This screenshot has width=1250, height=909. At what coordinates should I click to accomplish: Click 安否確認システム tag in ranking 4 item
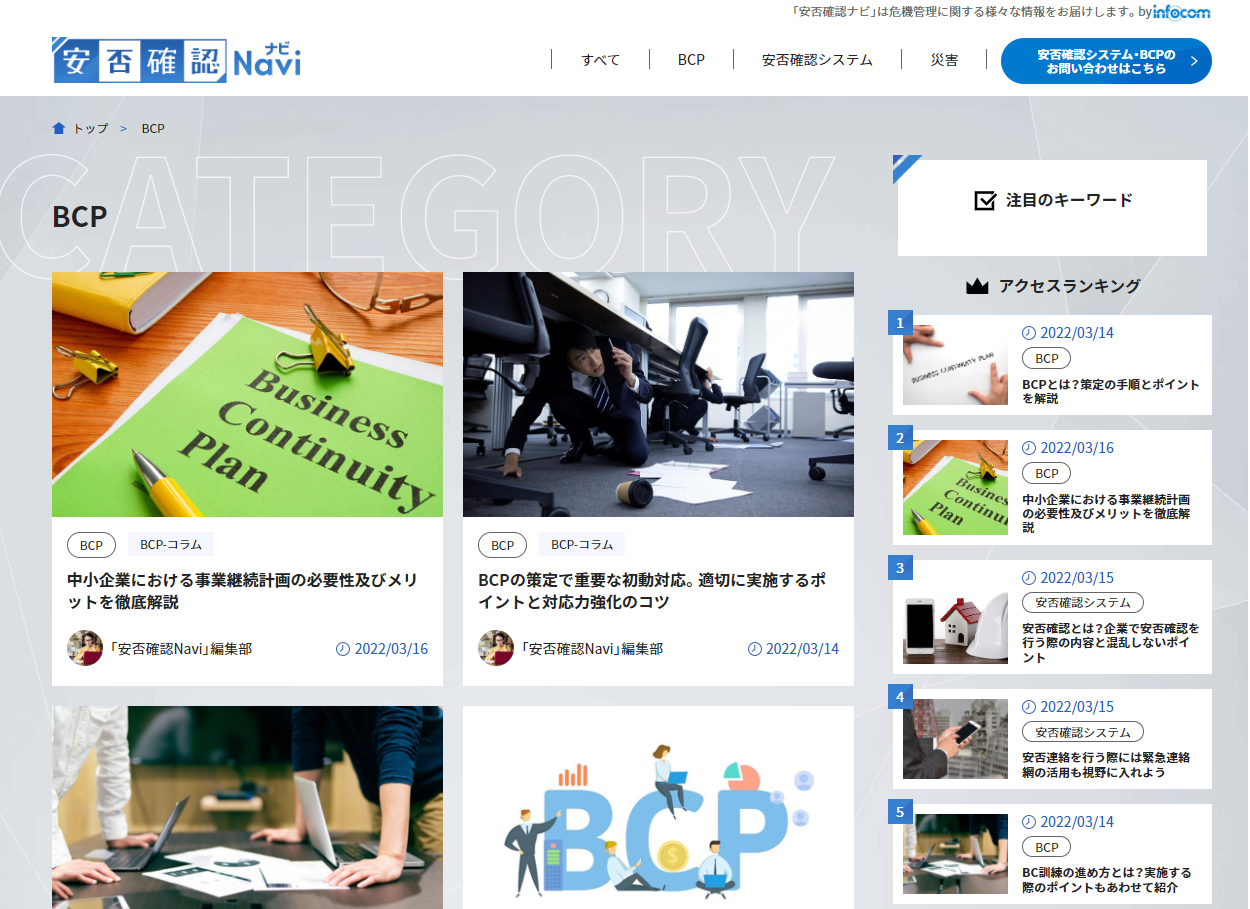[x=1083, y=733]
